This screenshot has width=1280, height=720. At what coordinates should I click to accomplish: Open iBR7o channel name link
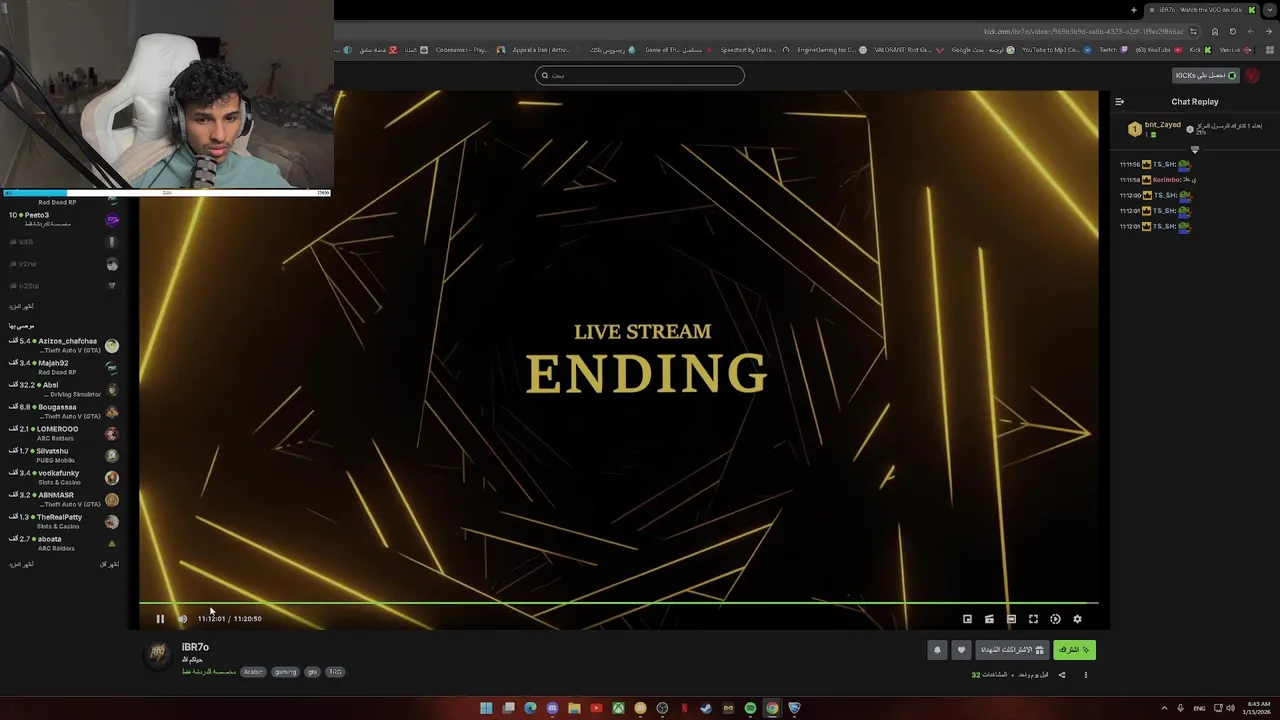(195, 647)
